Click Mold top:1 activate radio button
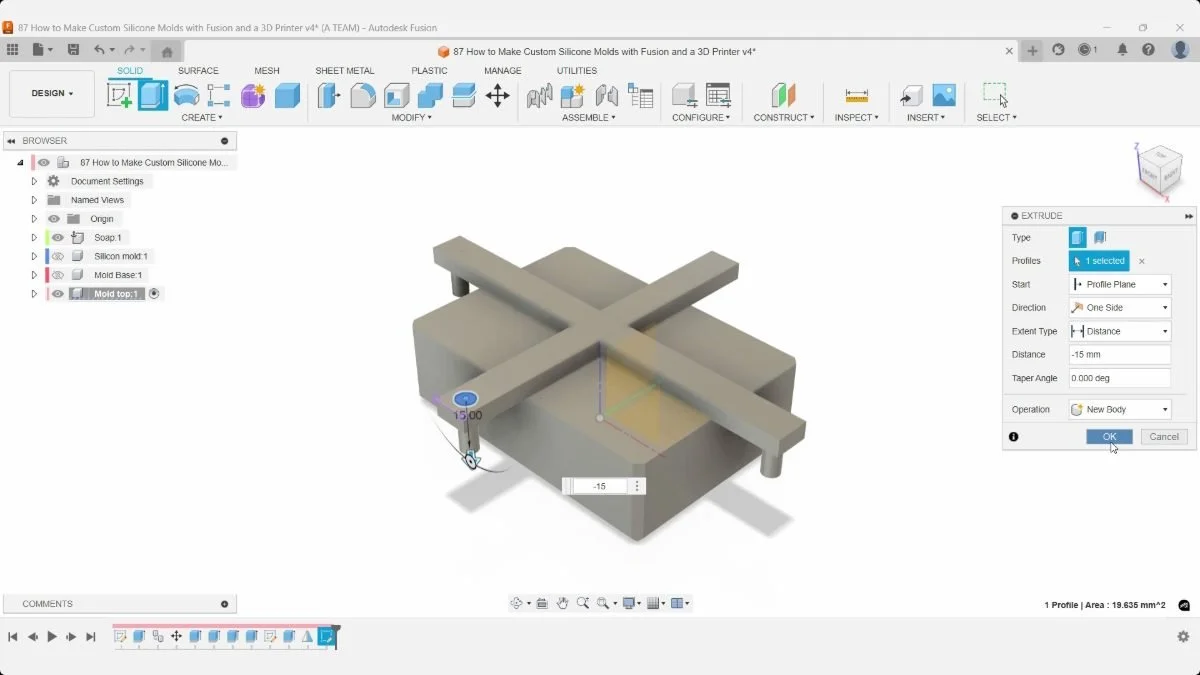Screen dimensions: 1200x675 (x=154, y=294)
